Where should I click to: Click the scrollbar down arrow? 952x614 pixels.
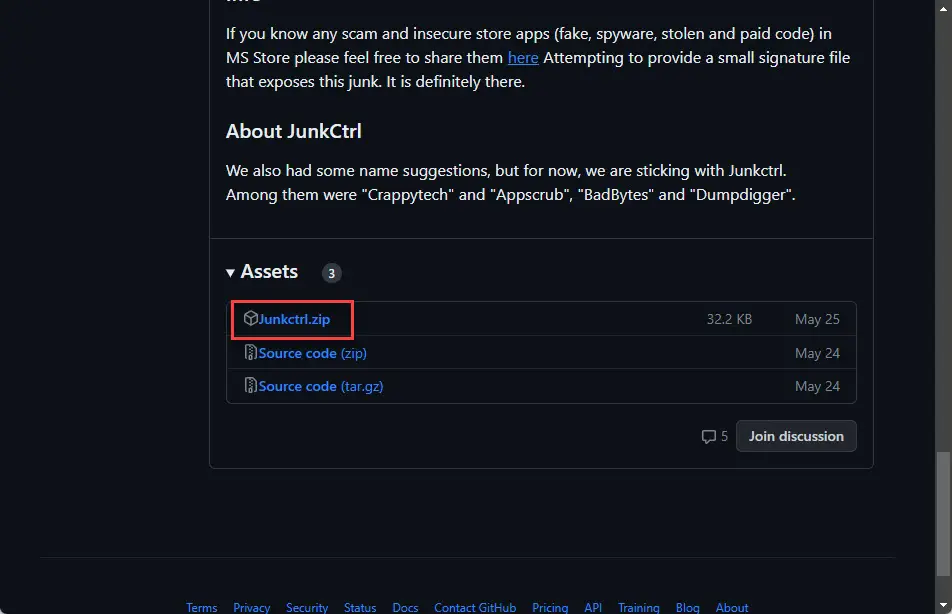click(x=943, y=605)
